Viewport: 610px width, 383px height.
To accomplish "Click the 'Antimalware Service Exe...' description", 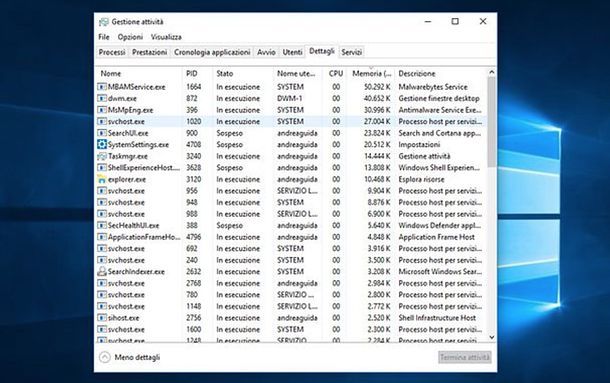I will (x=440, y=110).
